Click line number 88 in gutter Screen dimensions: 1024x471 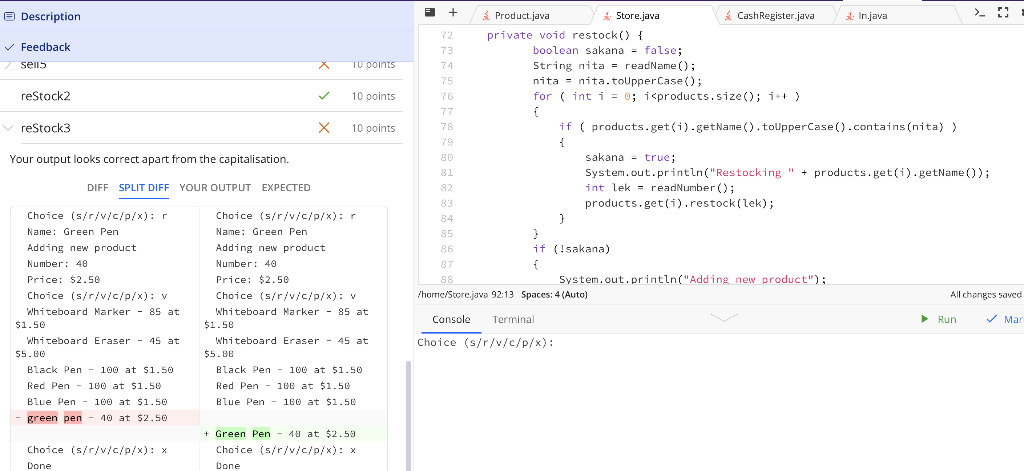pos(447,280)
